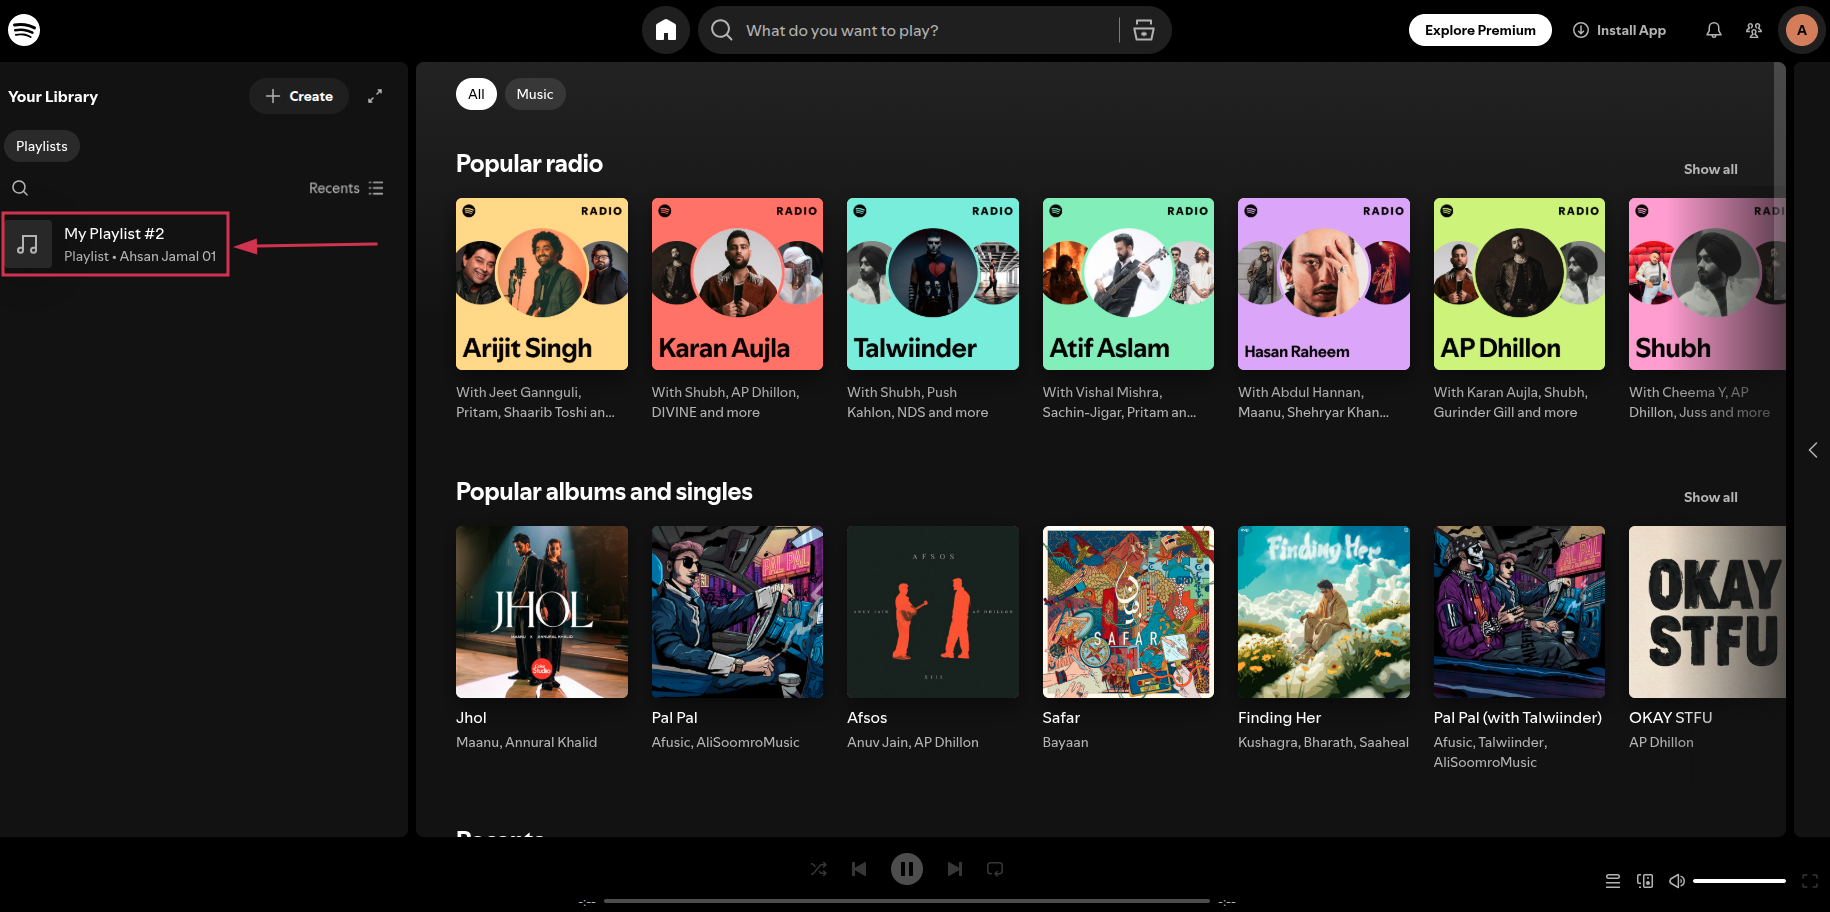Click 'With Jeet Gannguli, Pritam' description

535,402
